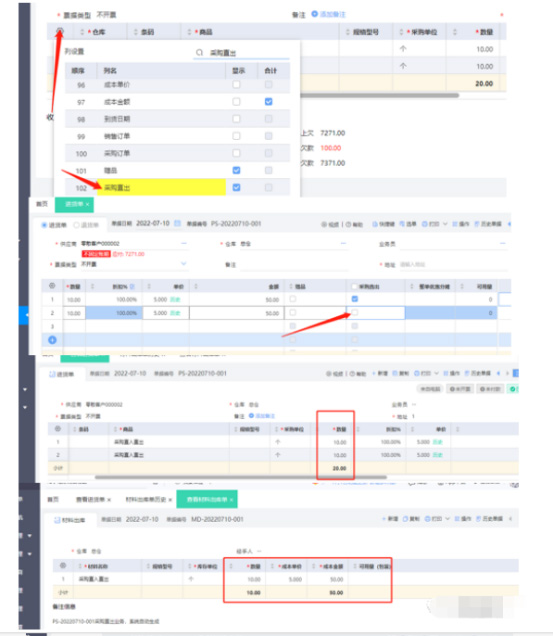Click 复制 copy icon in 材料出库 toolbar
554x636 pixels.
point(405,519)
